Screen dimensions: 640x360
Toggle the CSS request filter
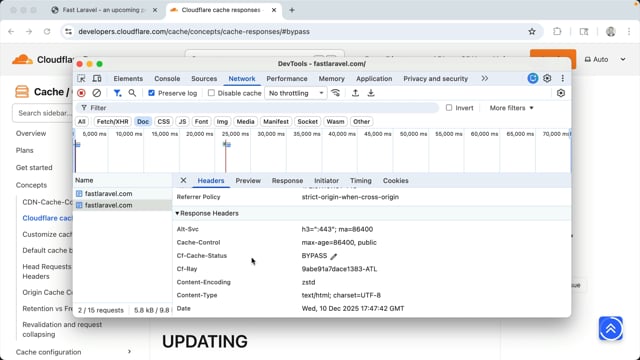(x=164, y=122)
